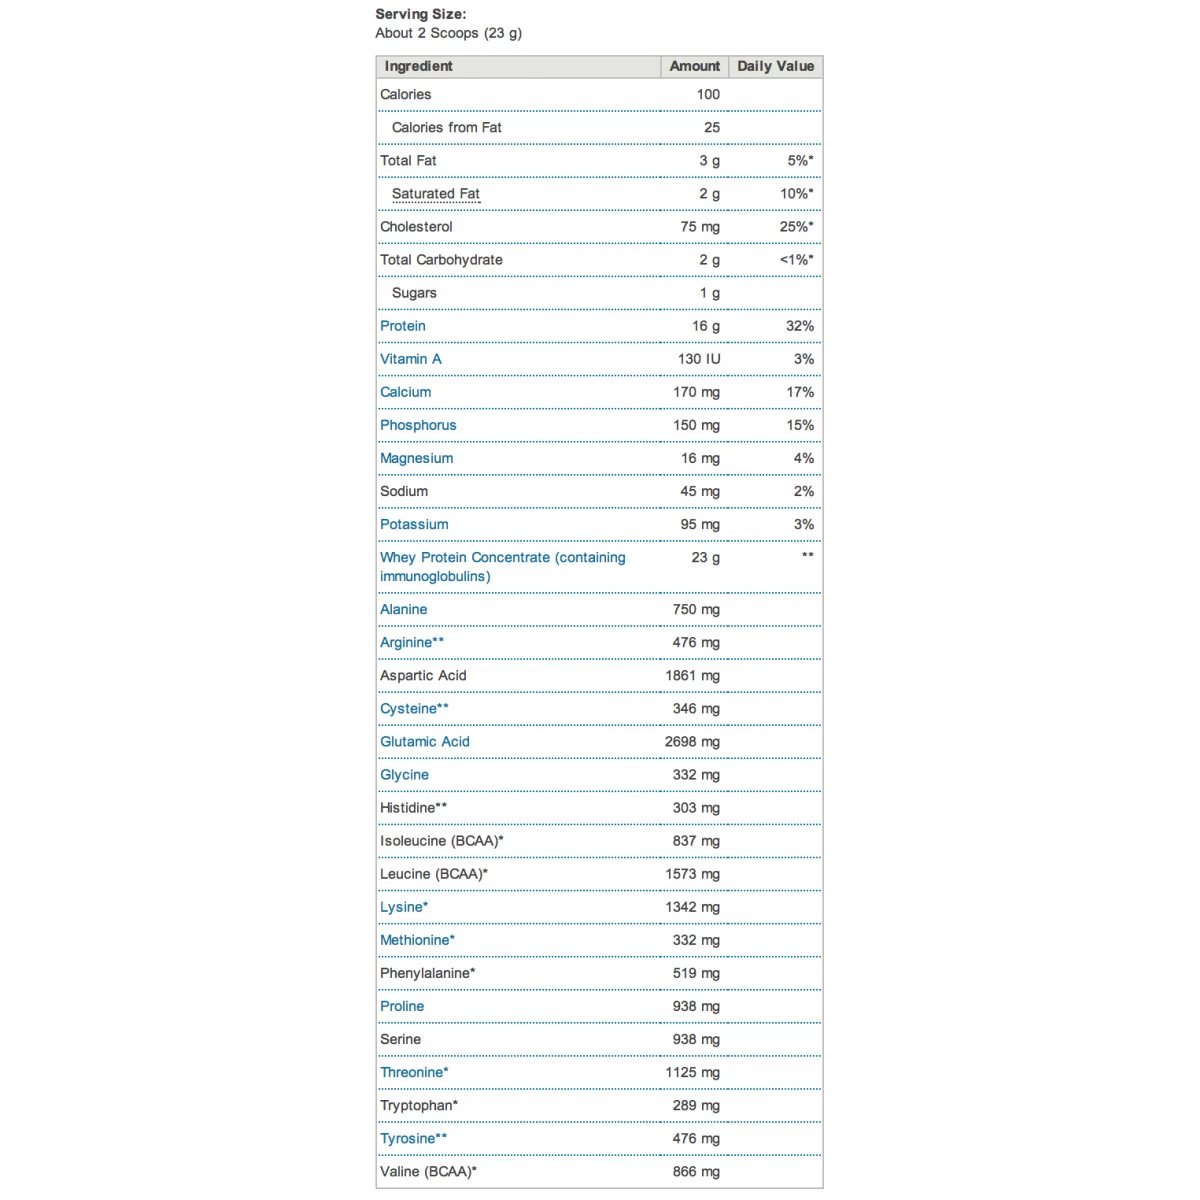Follow the Alanine link
The image size is (1200, 1200).
click(x=403, y=609)
